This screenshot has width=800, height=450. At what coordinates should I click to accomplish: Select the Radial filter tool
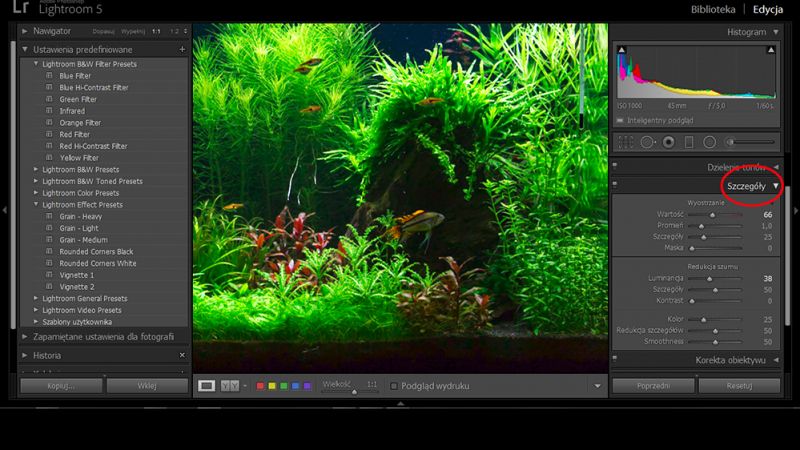pyautogui.click(x=709, y=142)
